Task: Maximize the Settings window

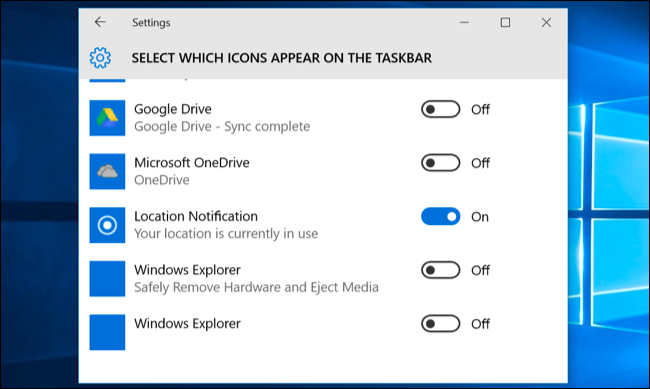Action: pyautogui.click(x=505, y=22)
